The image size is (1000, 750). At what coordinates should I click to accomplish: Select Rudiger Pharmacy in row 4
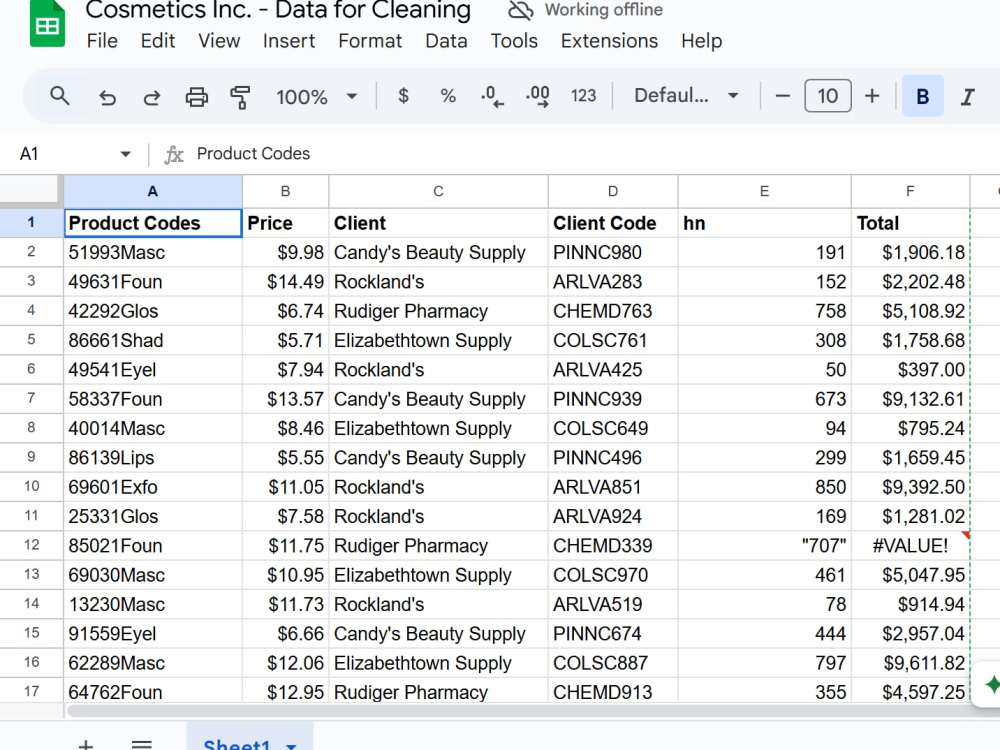(x=438, y=311)
